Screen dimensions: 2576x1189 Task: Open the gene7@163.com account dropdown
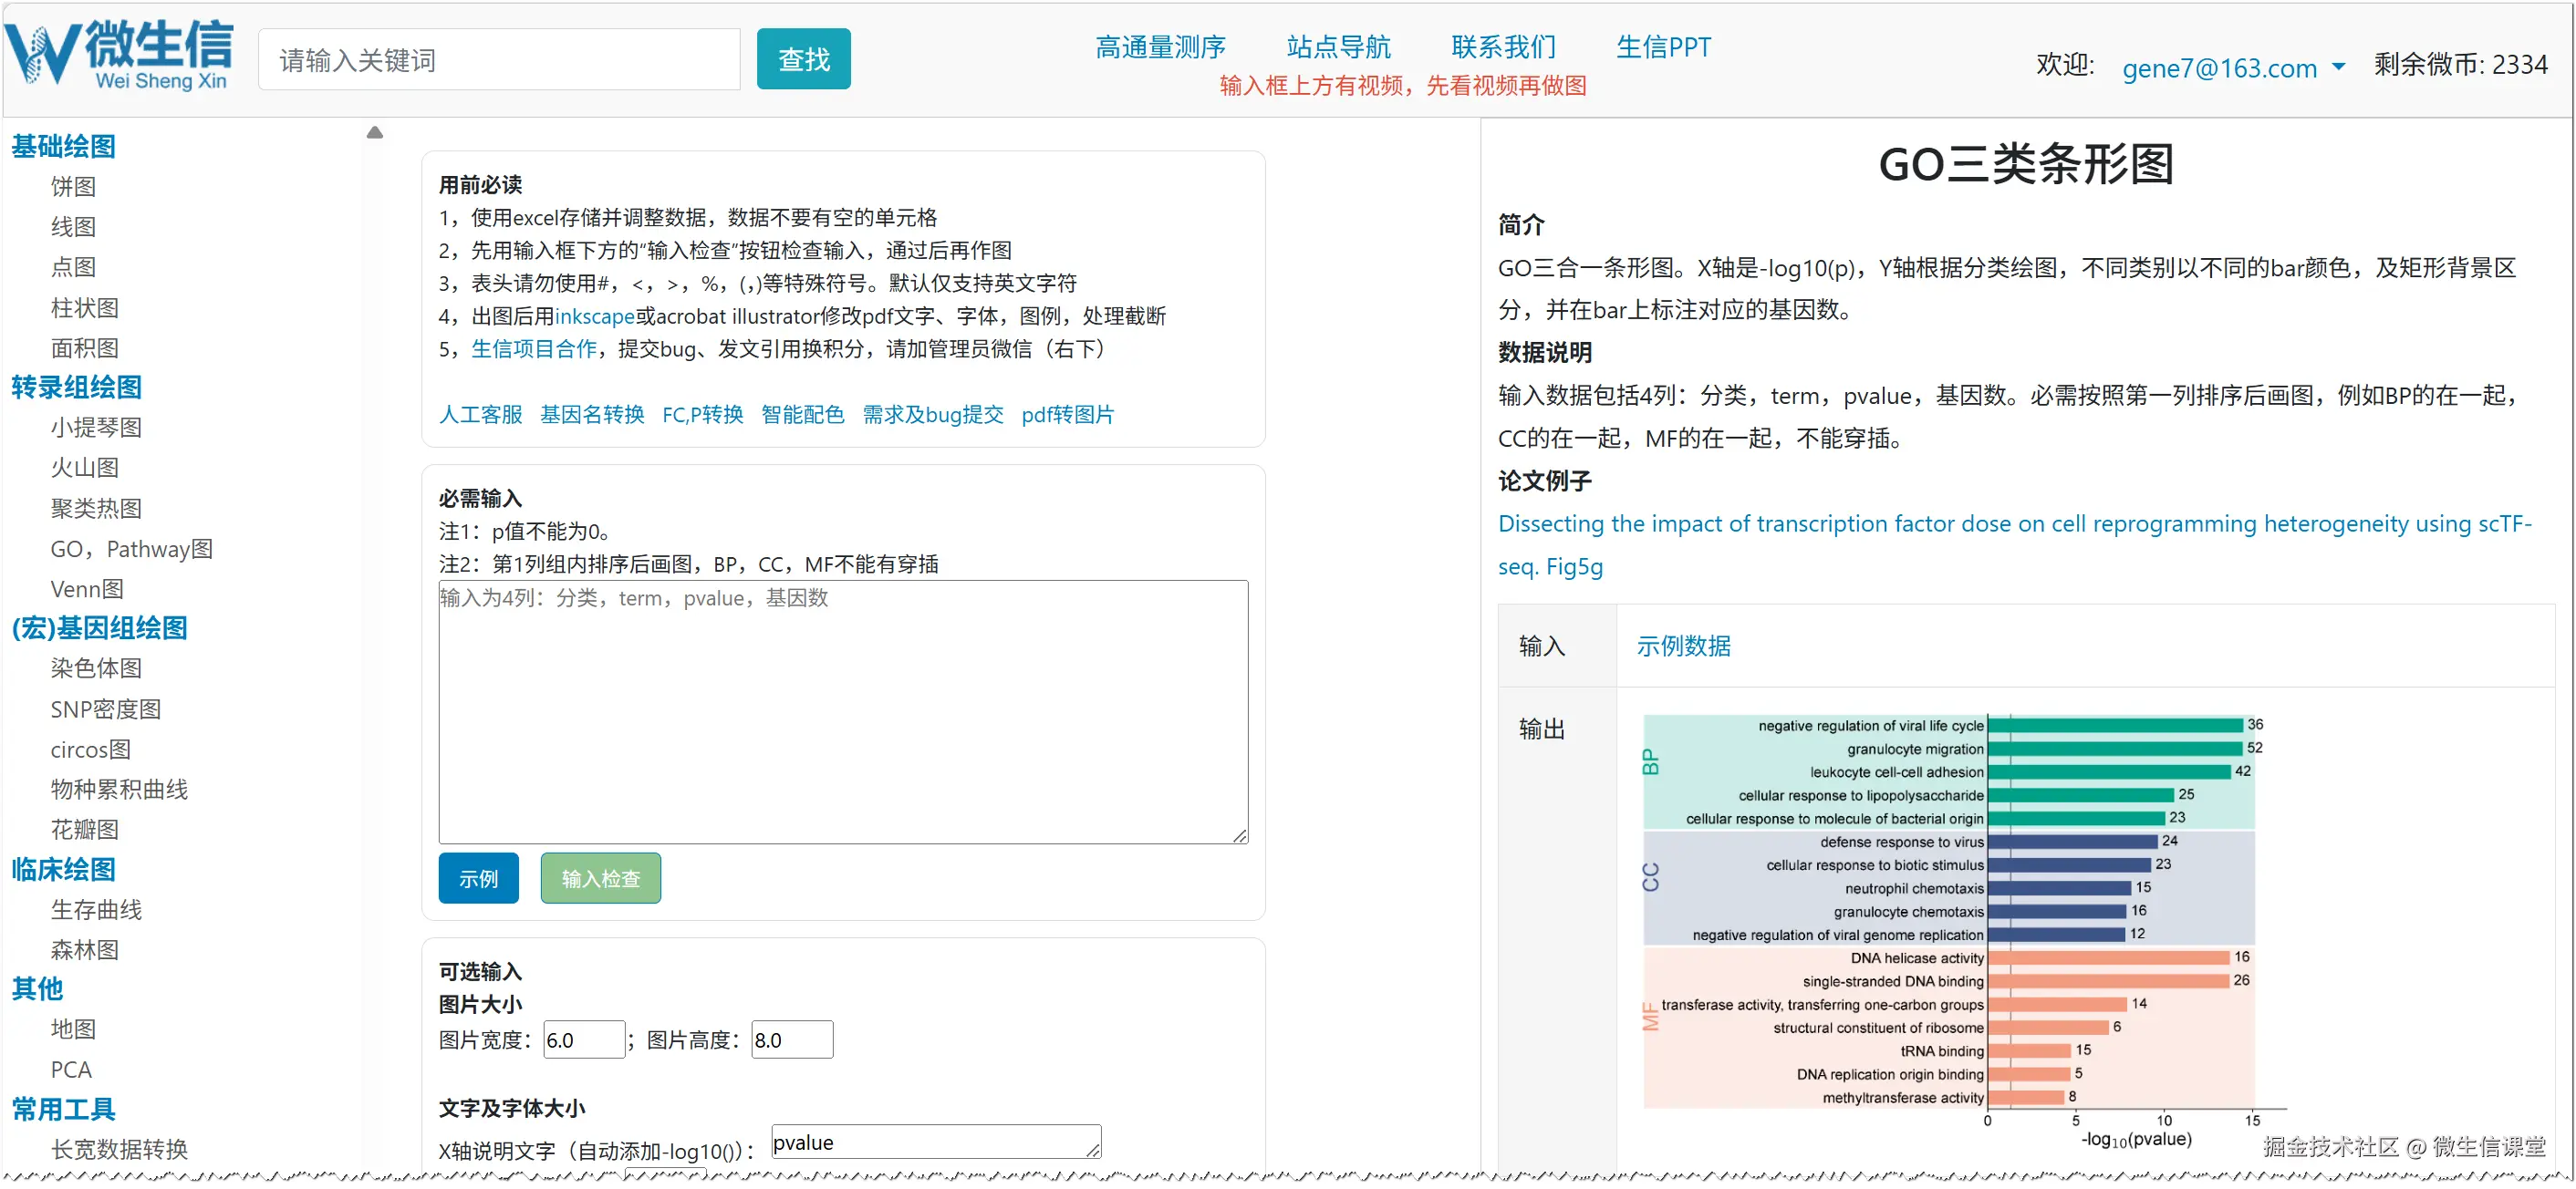[x=2232, y=68]
